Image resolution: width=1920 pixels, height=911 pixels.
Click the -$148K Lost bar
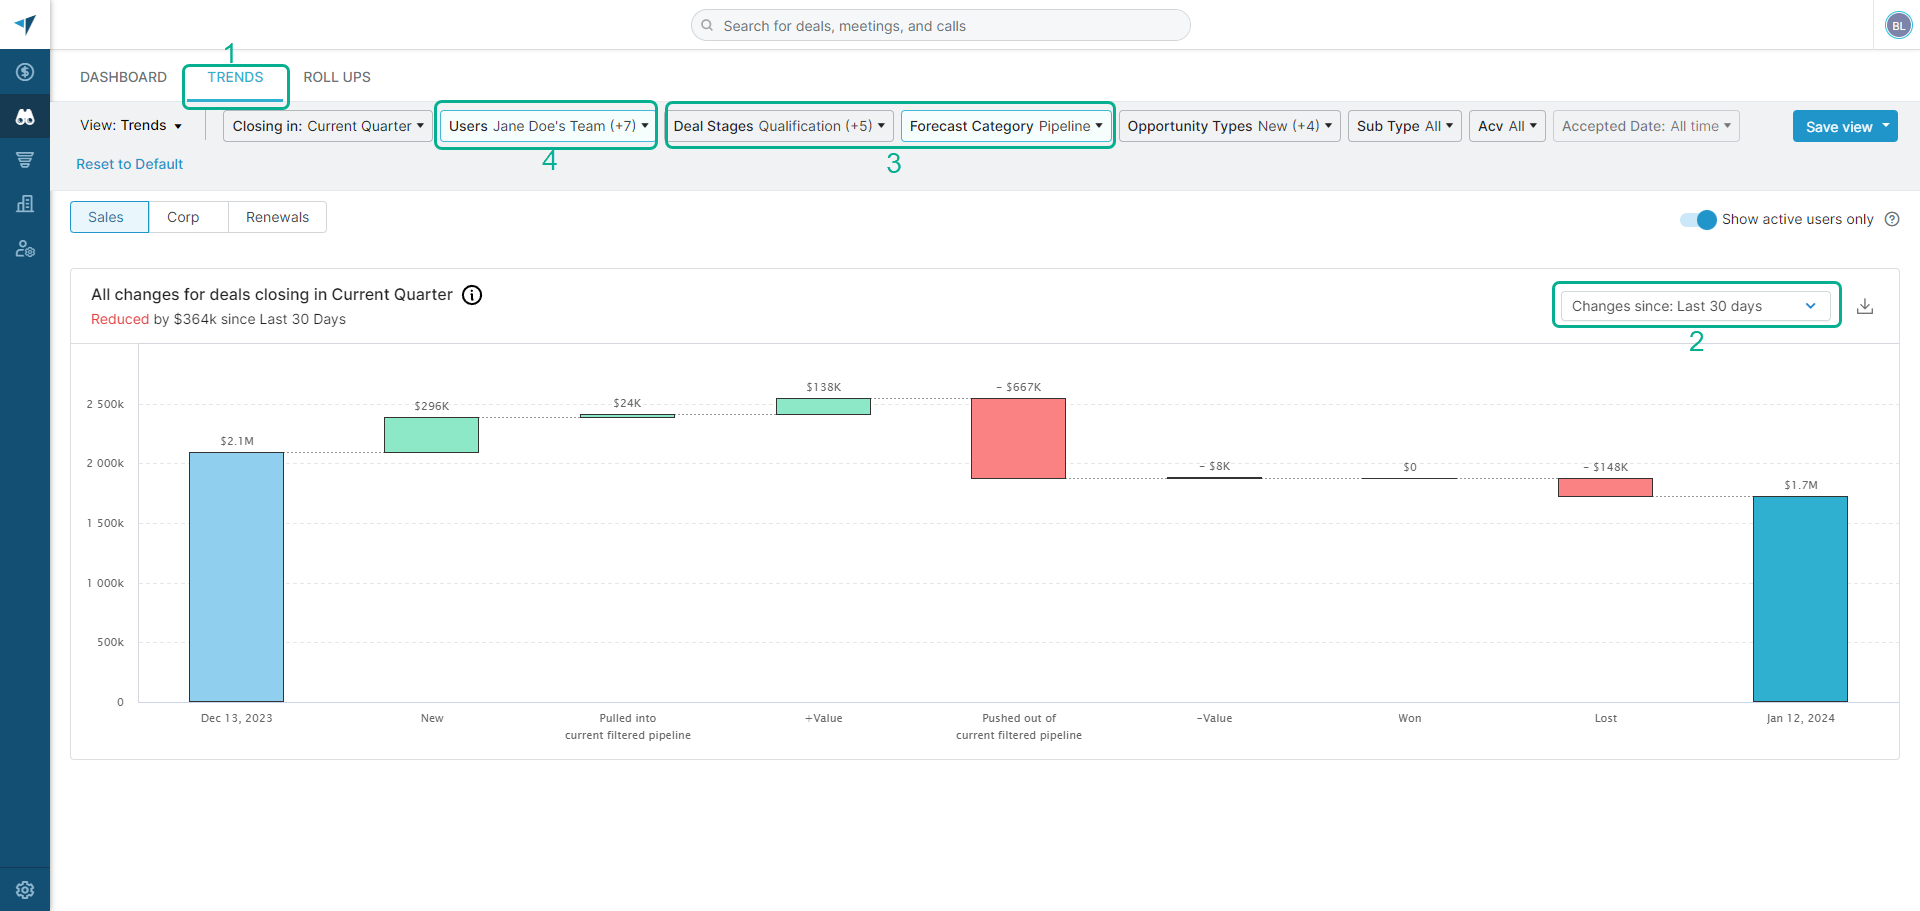(x=1605, y=487)
